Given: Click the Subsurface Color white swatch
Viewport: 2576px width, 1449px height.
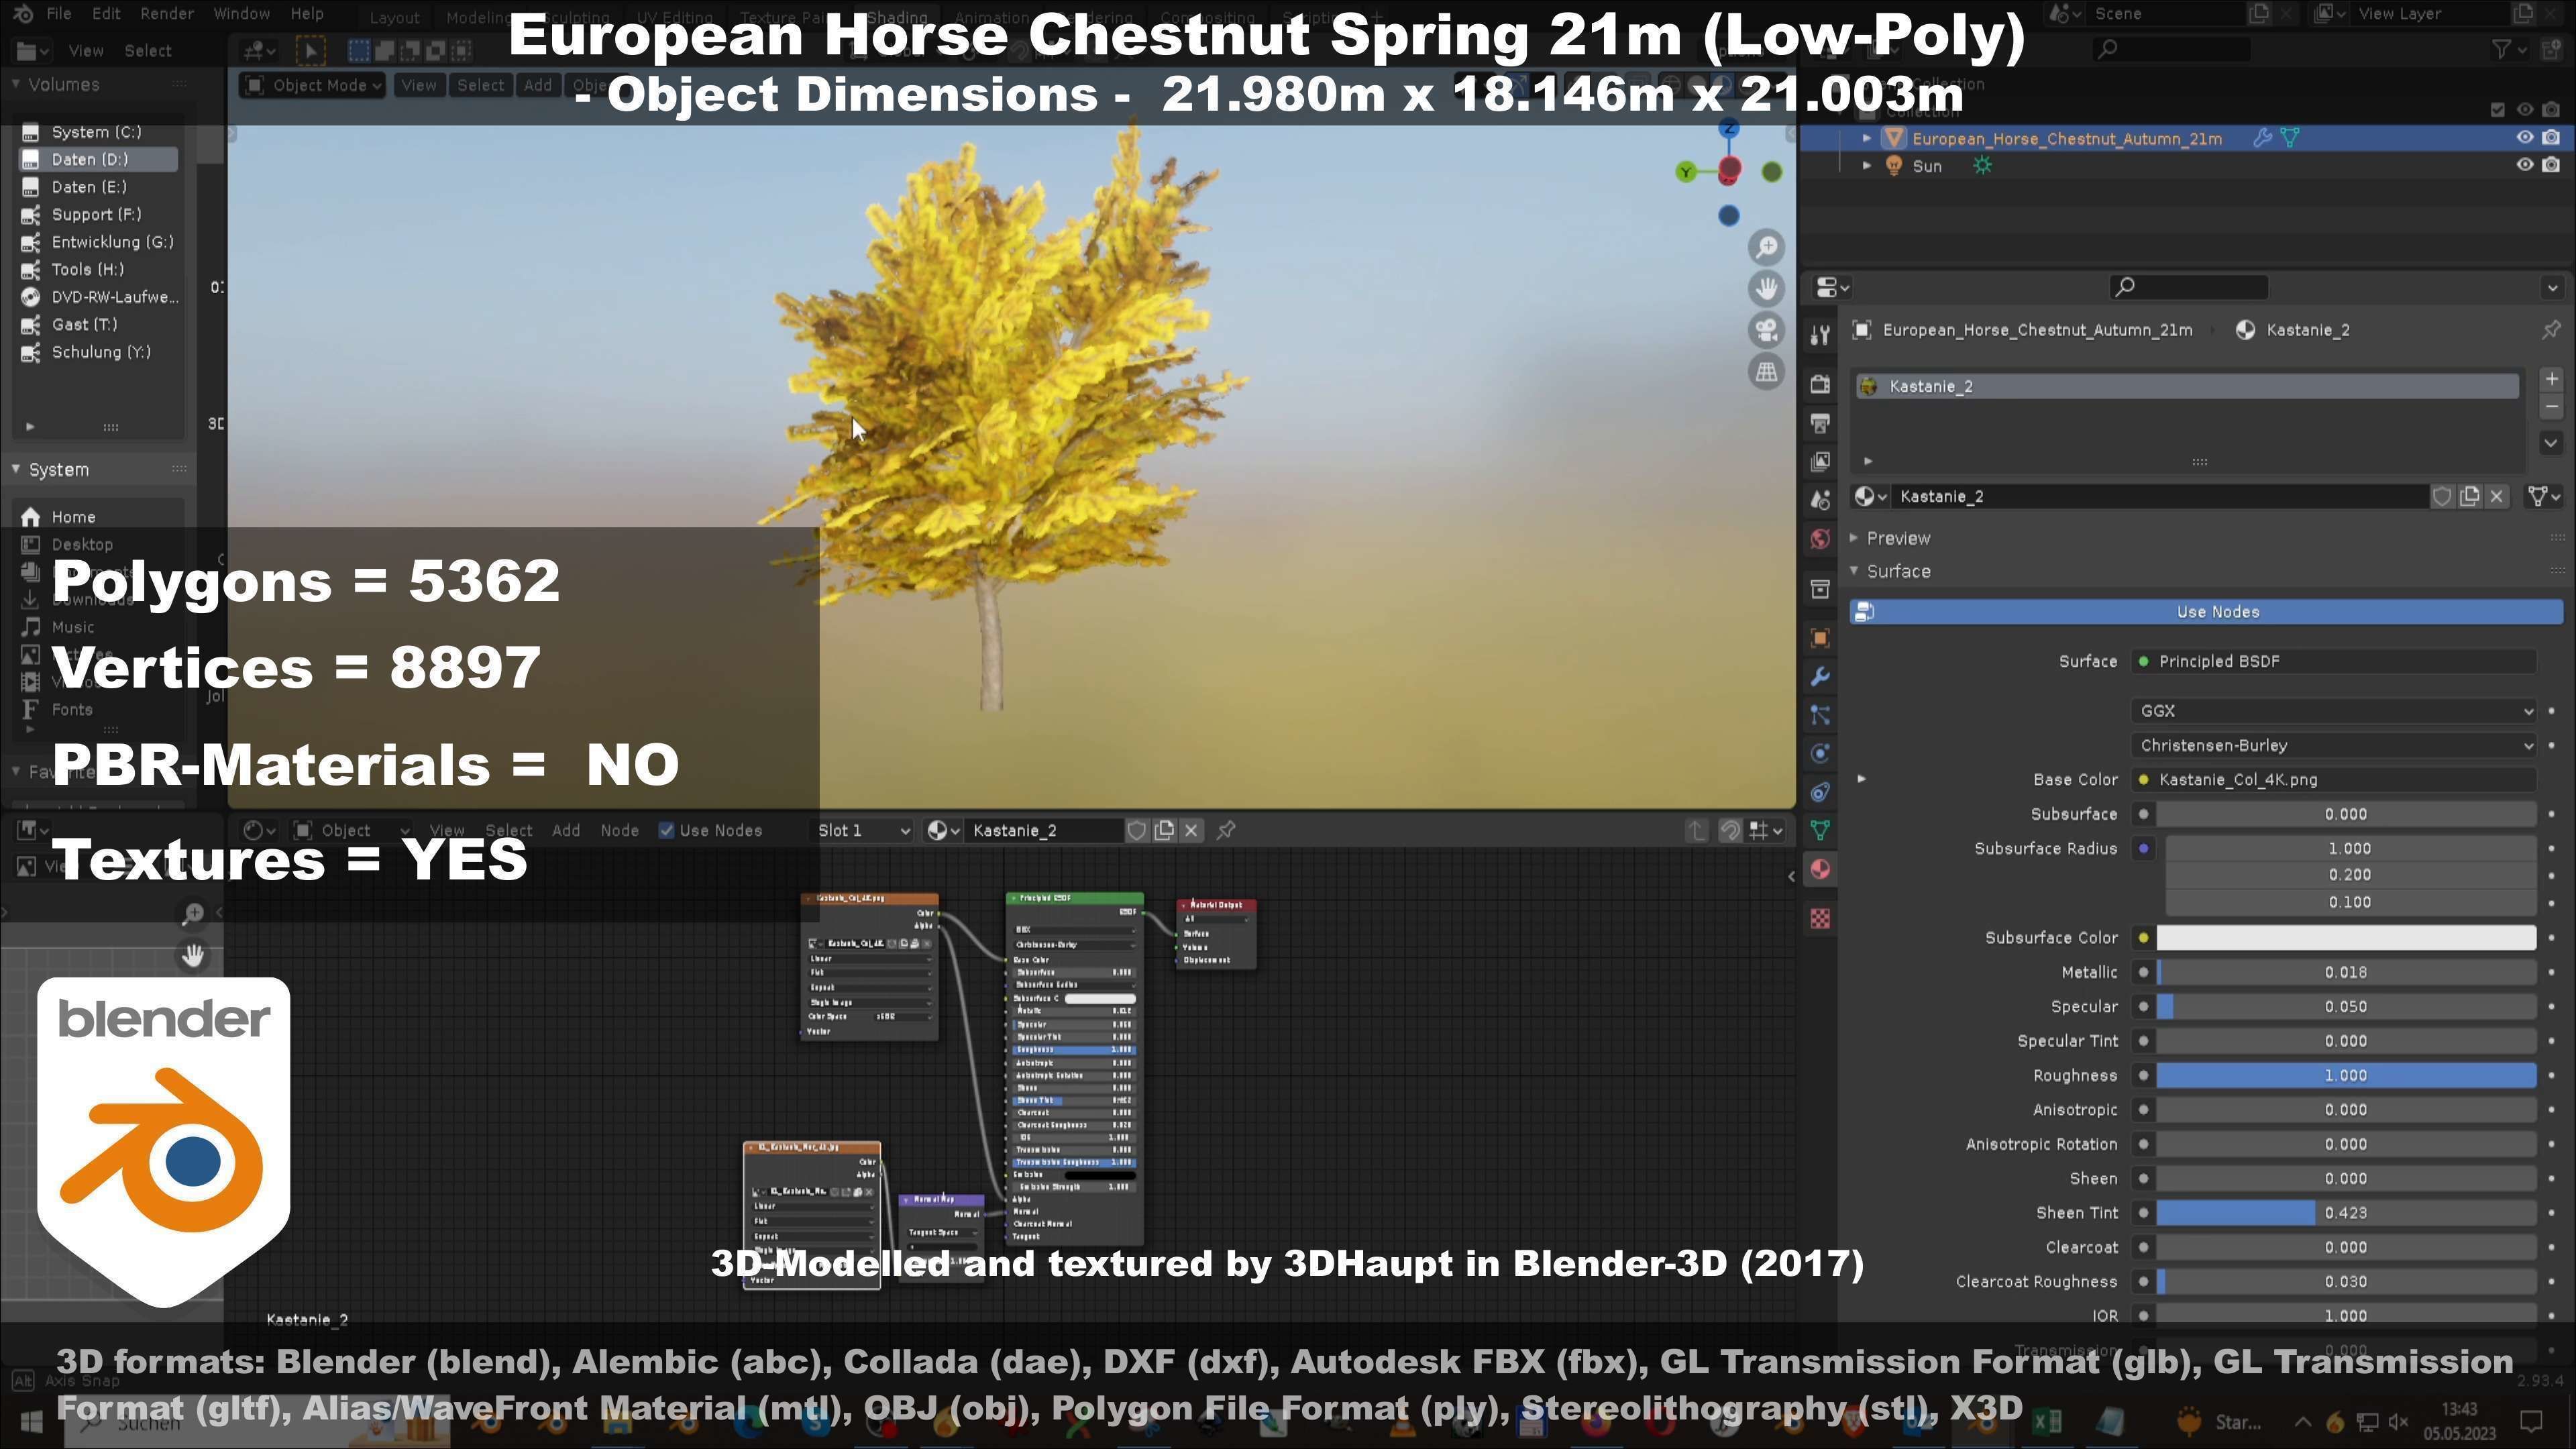Looking at the screenshot, I should pyautogui.click(x=2346, y=937).
